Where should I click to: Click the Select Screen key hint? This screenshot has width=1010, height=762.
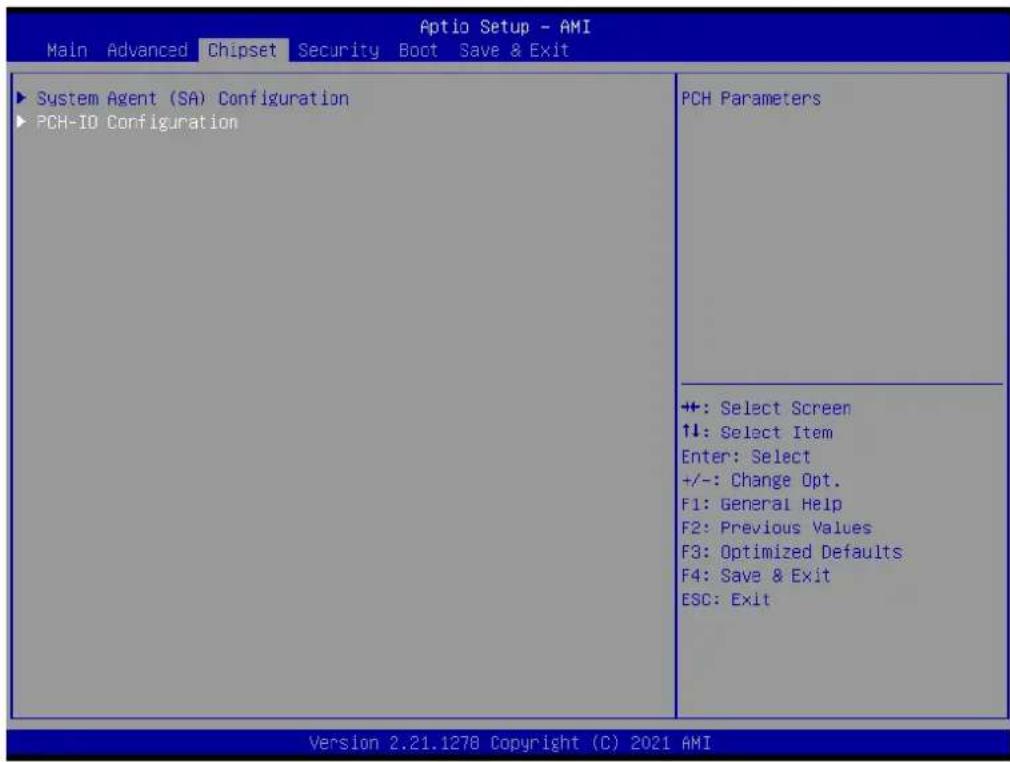766,408
